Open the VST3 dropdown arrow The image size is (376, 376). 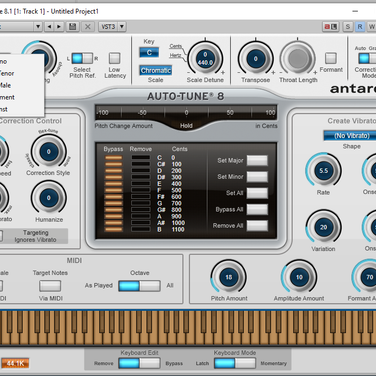point(122,26)
